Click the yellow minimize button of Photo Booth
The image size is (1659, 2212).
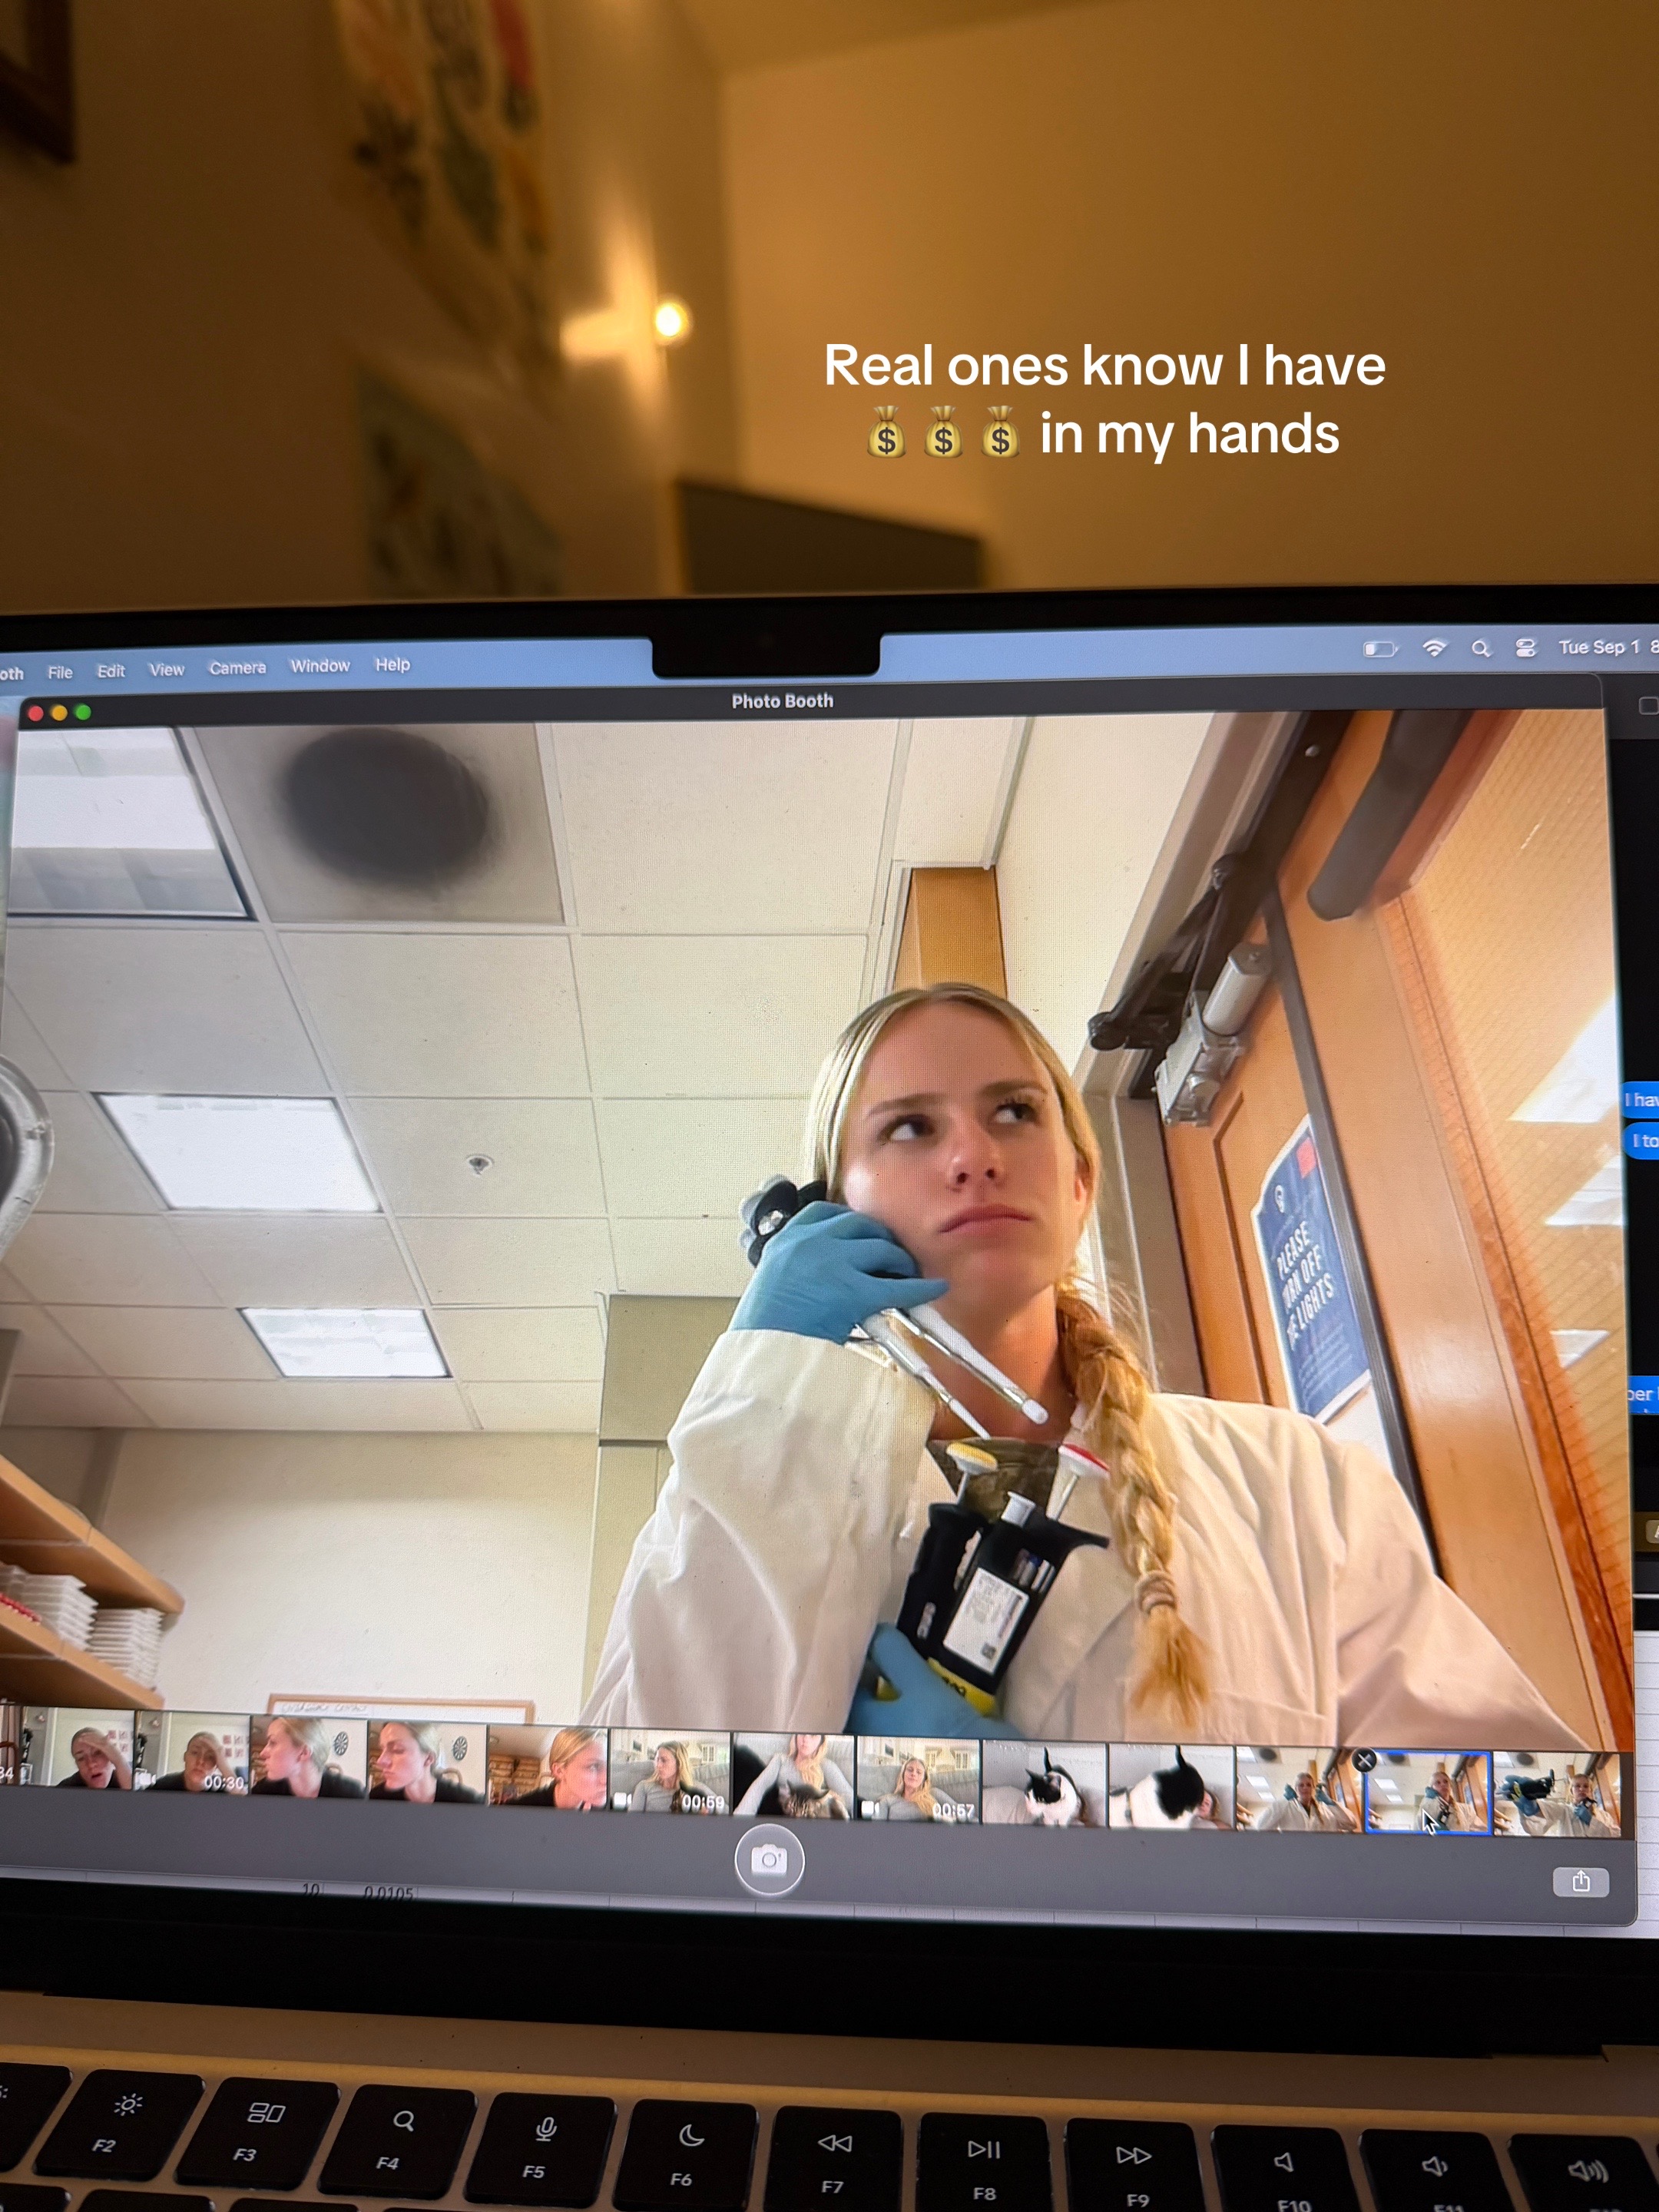pyautogui.click(x=59, y=713)
